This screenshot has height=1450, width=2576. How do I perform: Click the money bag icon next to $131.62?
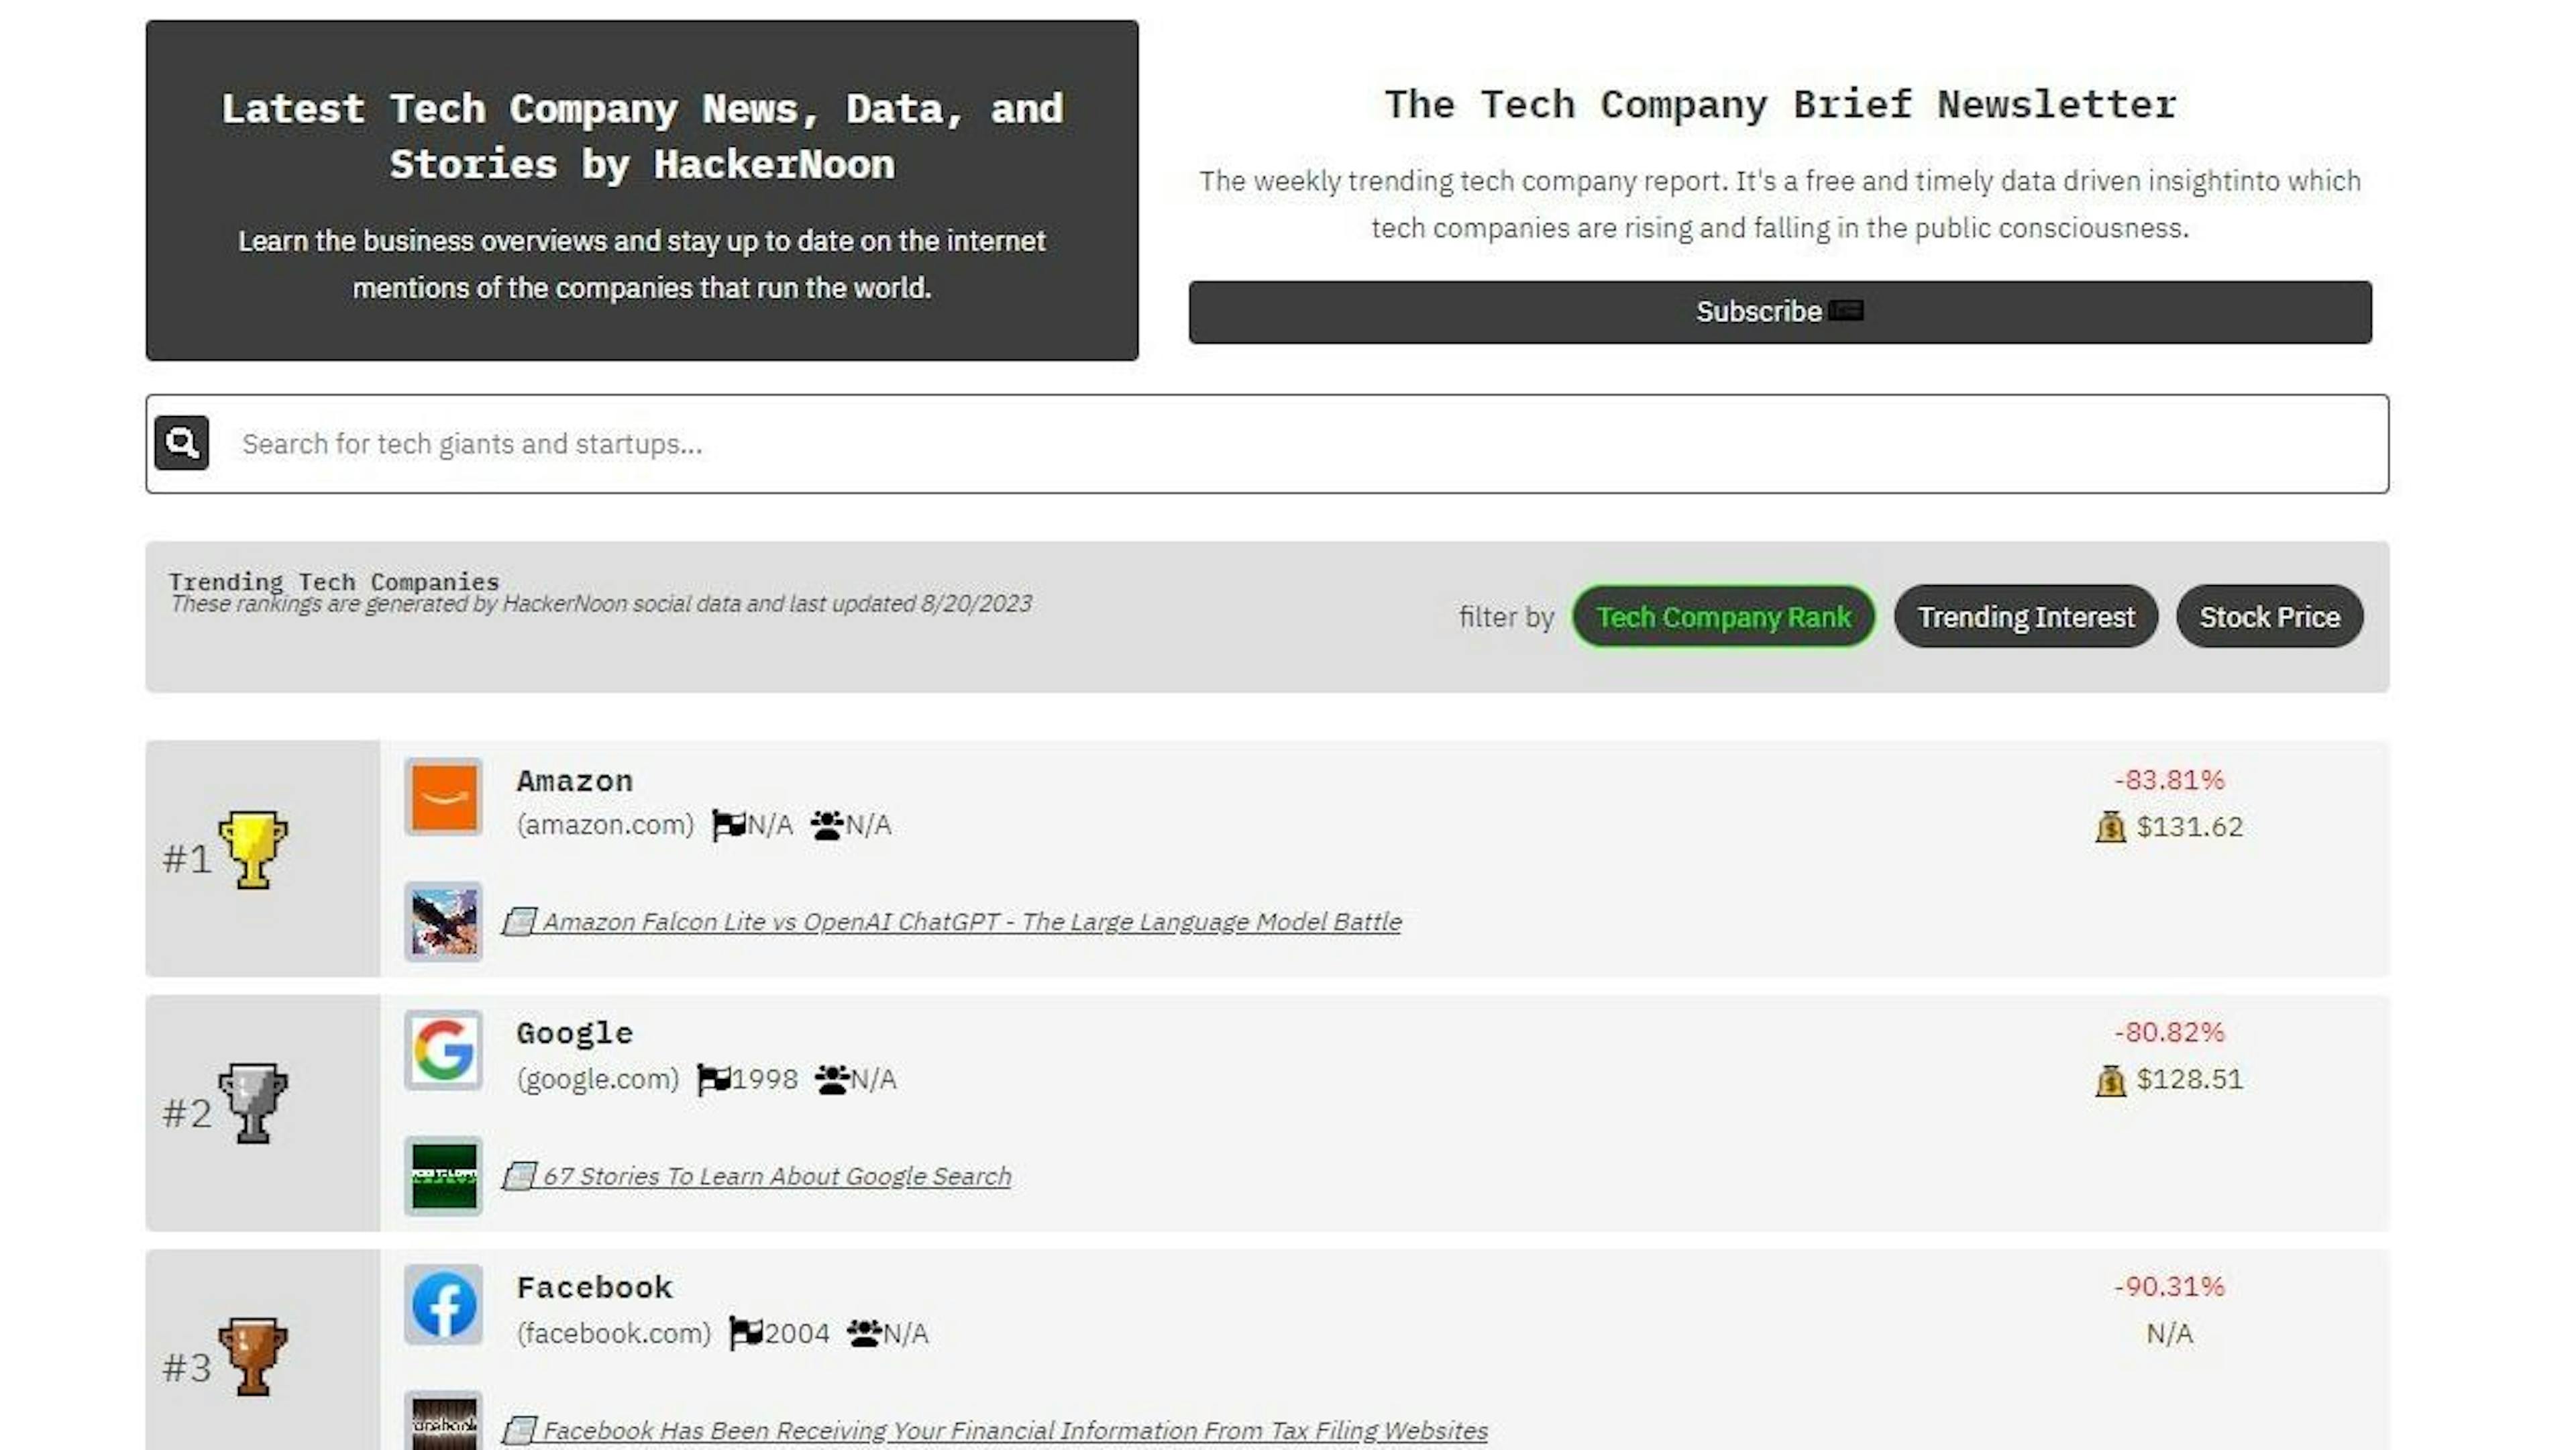(x=2110, y=827)
